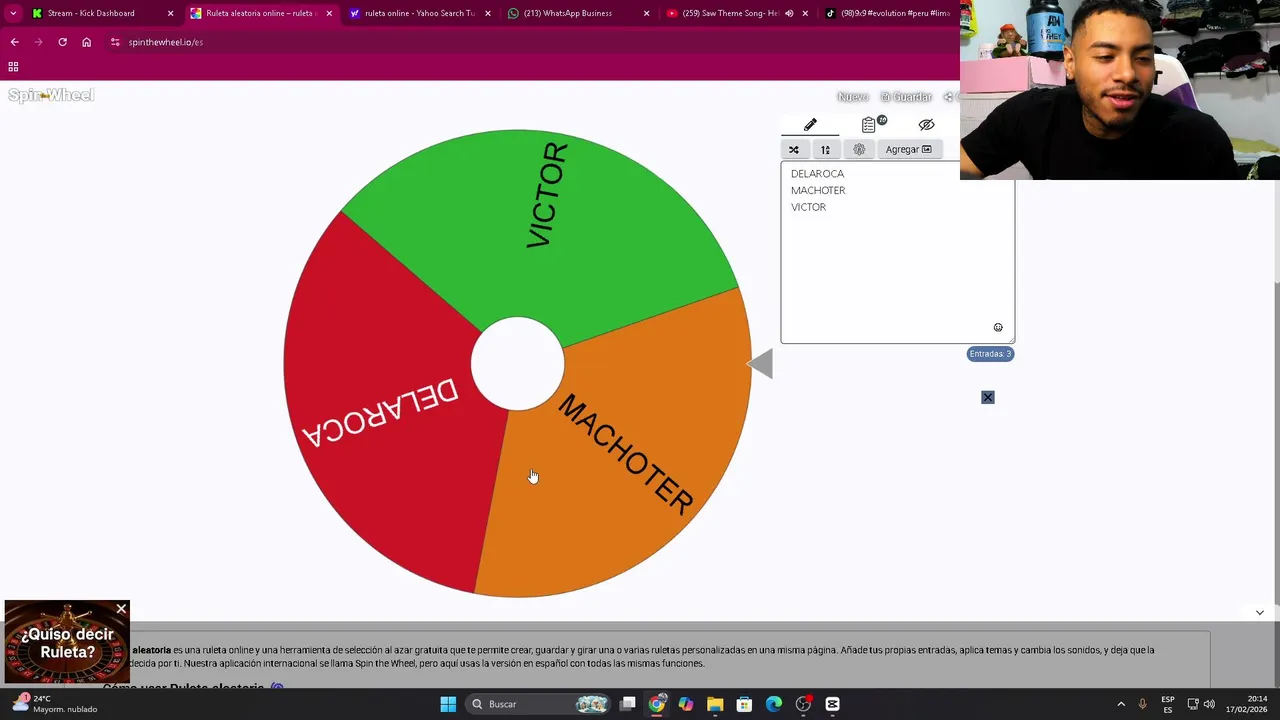The height and width of the screenshot is (720, 1280).
Task: Mute the Saw Theme Song tab audio
Action: coord(789,14)
